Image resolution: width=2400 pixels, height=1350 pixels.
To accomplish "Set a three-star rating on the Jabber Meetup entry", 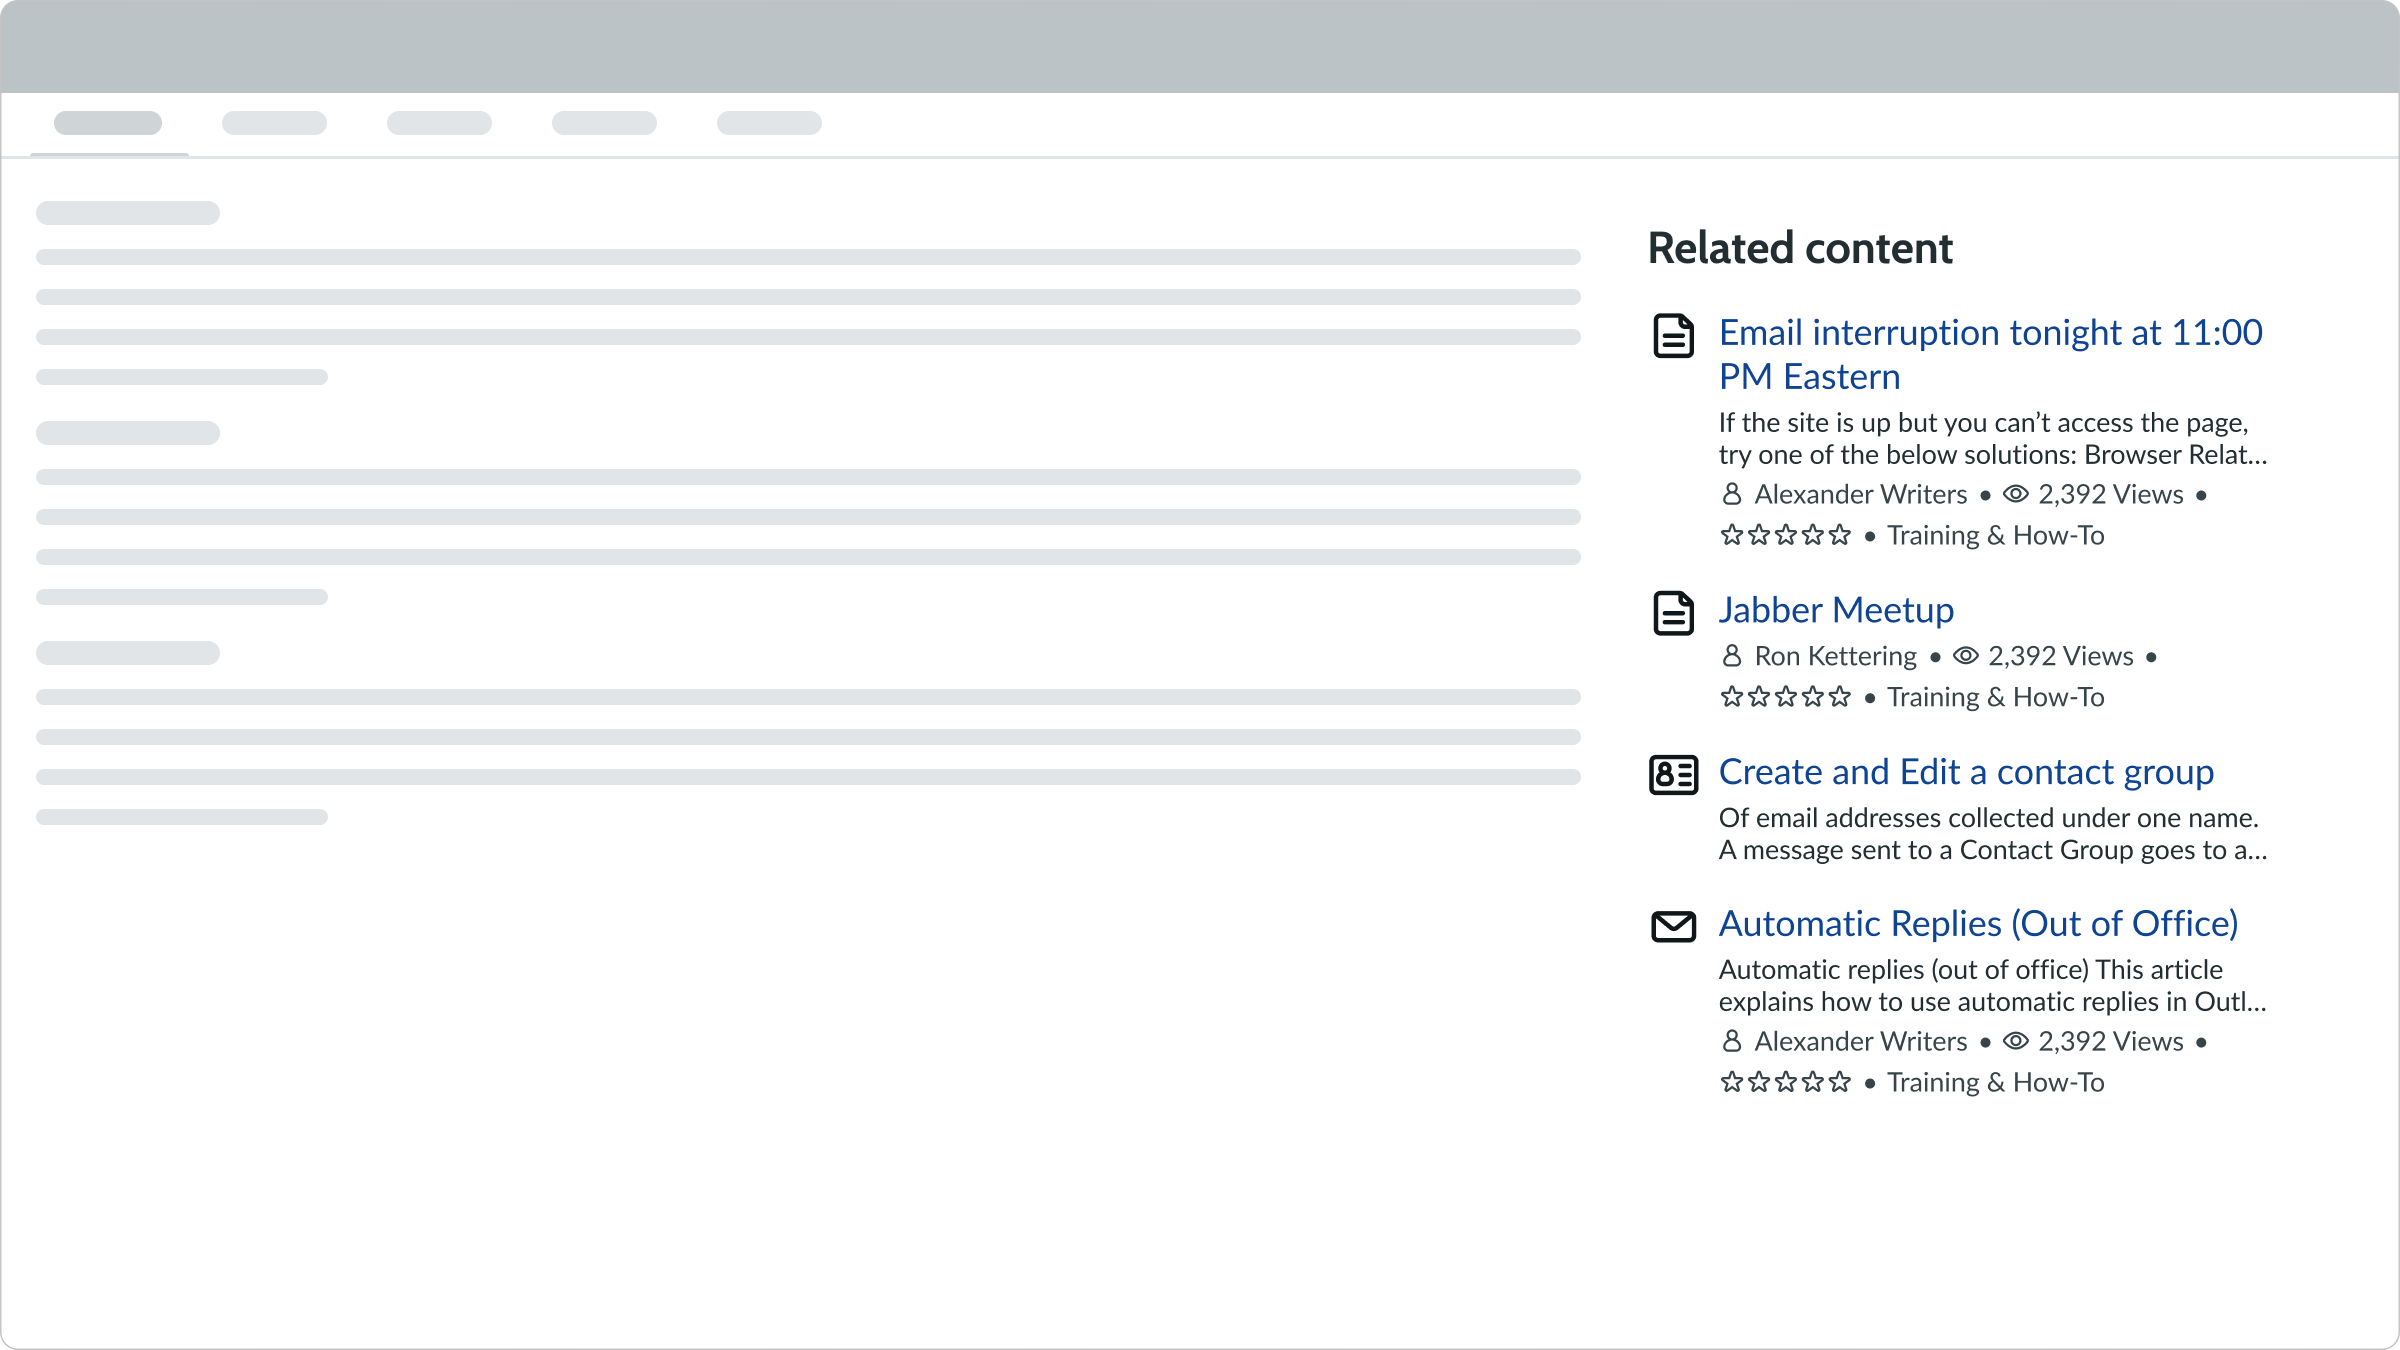I will (x=1786, y=696).
